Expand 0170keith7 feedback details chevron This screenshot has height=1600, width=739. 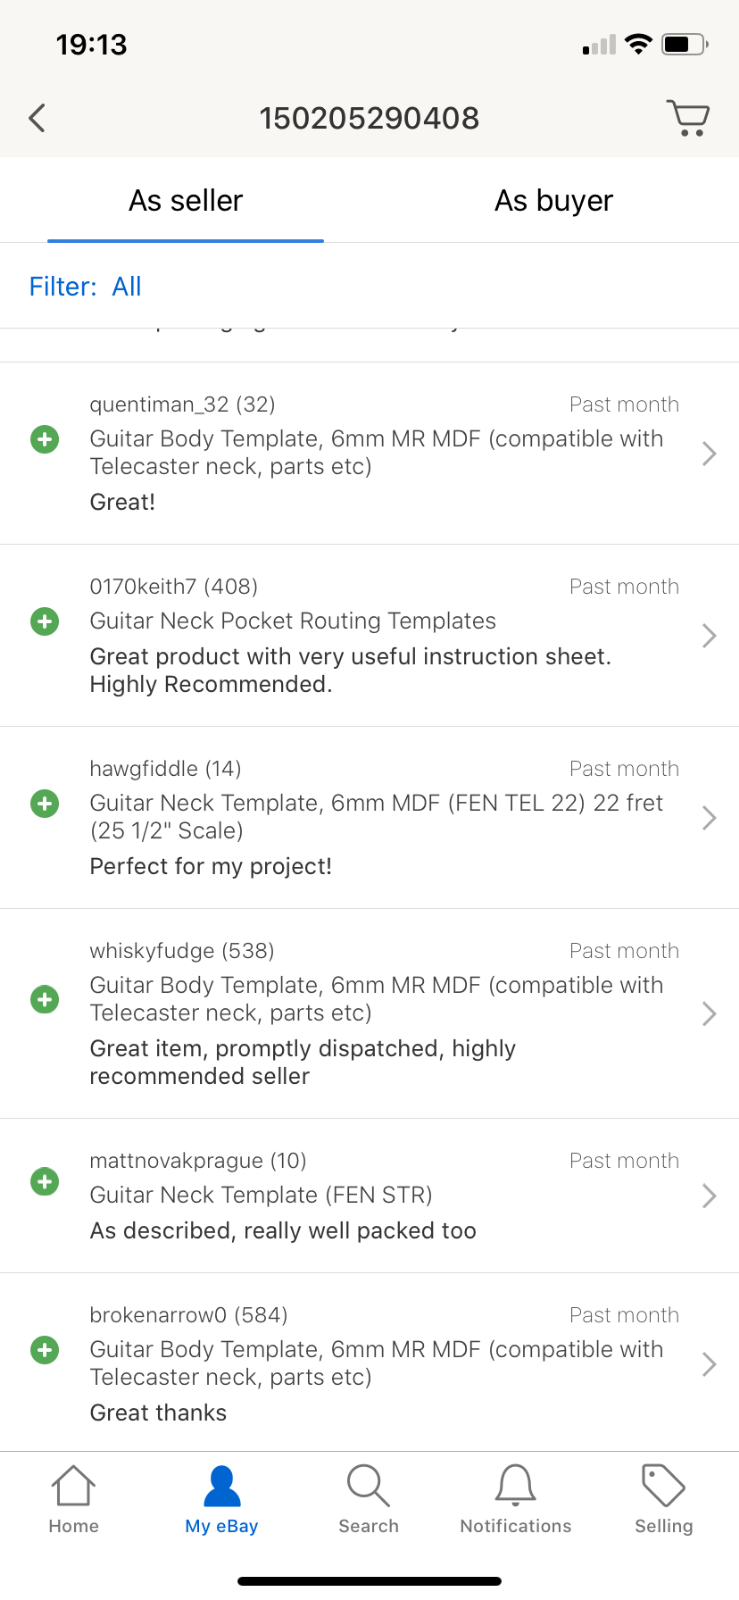click(709, 636)
